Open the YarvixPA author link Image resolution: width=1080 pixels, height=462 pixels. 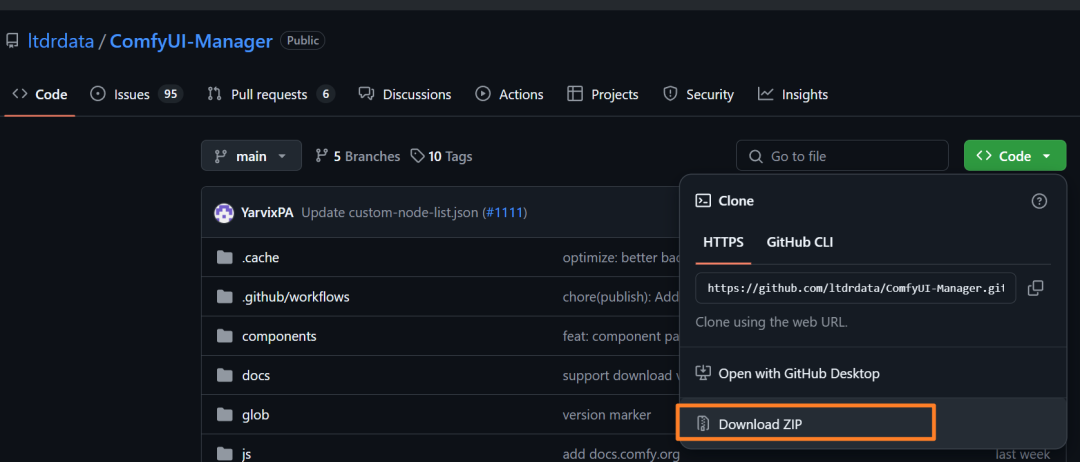(267, 213)
